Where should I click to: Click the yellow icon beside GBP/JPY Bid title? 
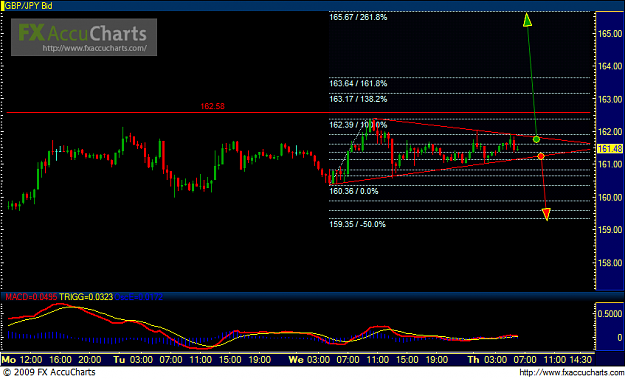(2, 5)
